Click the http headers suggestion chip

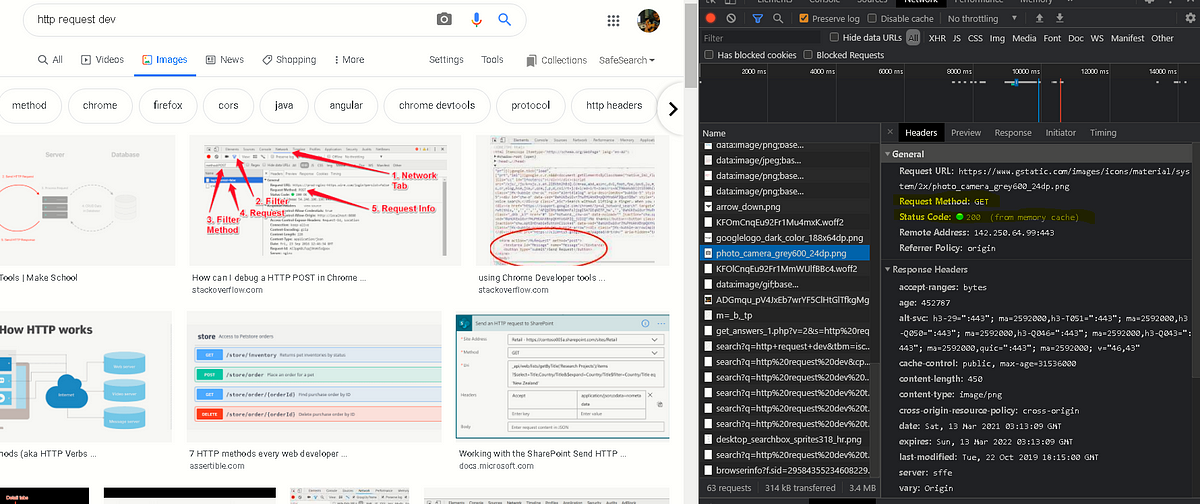[614, 106]
